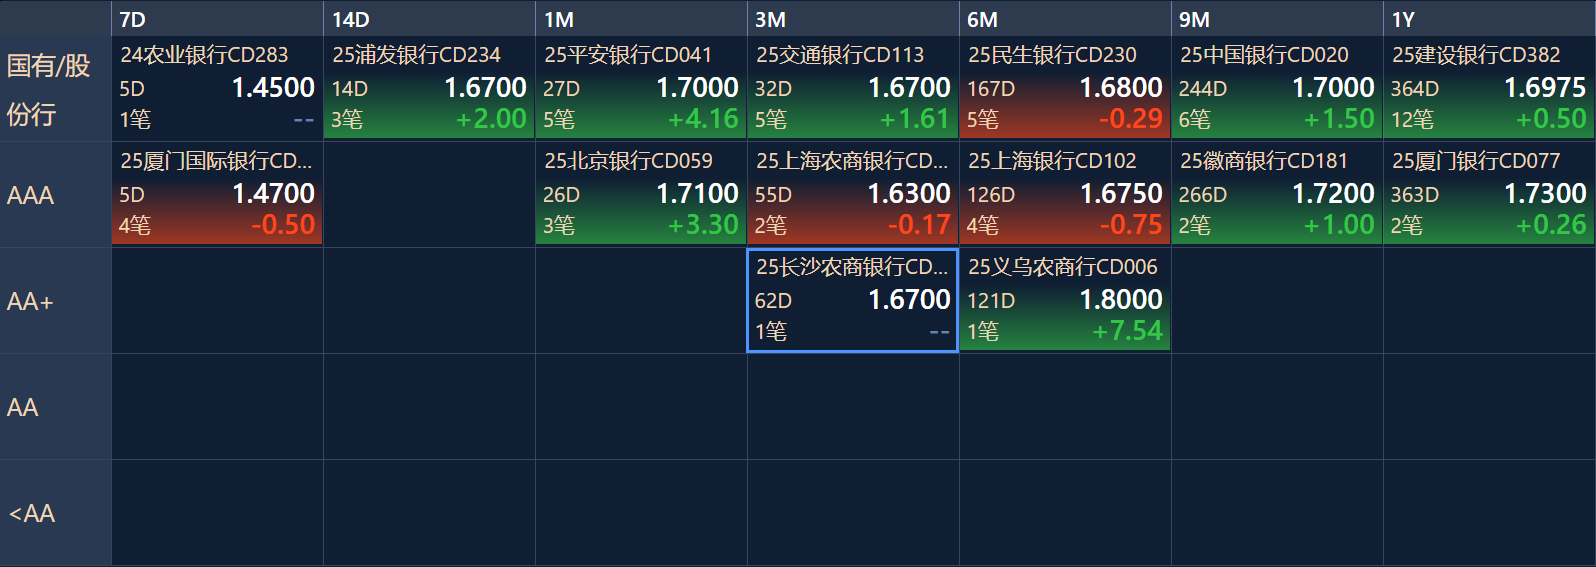Open the highlighted 25长沙农商银行CD cell
Viewport: 1596px width, 567px height.
click(x=853, y=300)
